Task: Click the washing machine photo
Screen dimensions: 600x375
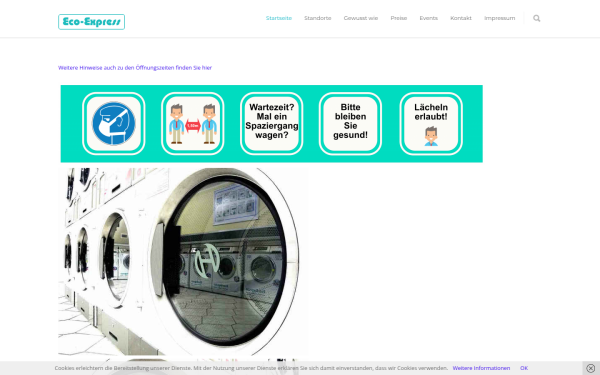Action: point(183,262)
